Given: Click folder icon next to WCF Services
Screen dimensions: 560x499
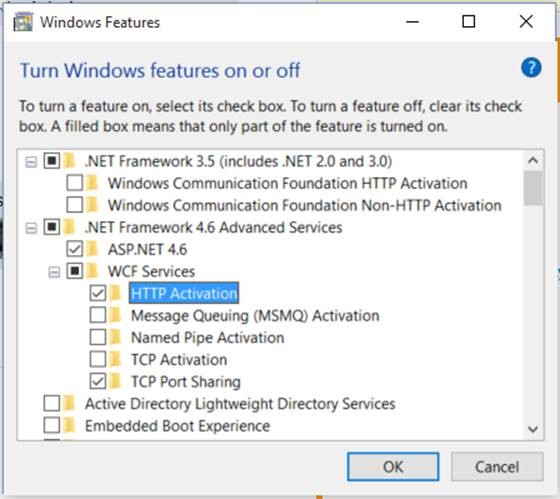Looking at the screenshot, I should tap(93, 271).
